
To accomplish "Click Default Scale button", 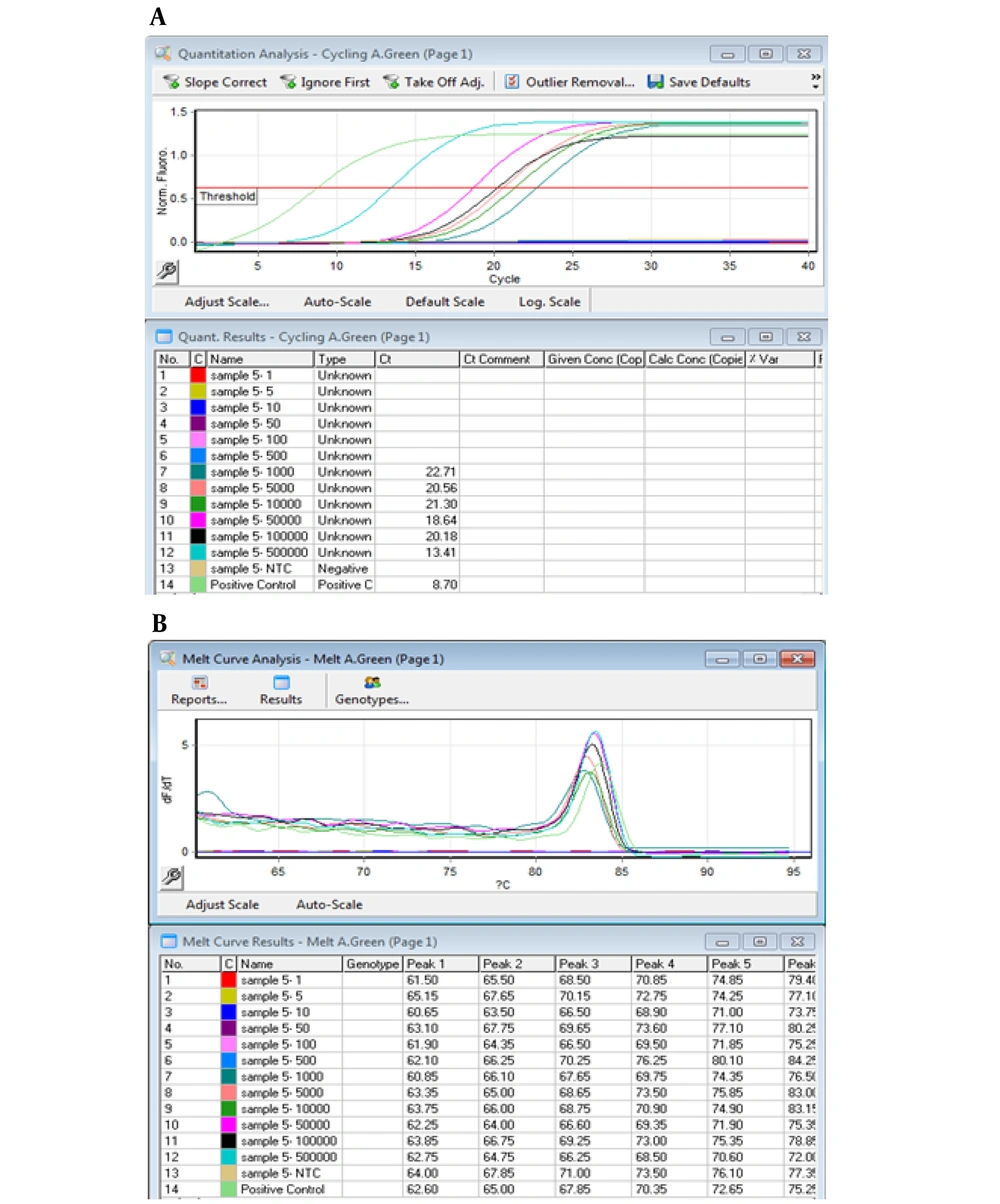I will pyautogui.click(x=445, y=301).
